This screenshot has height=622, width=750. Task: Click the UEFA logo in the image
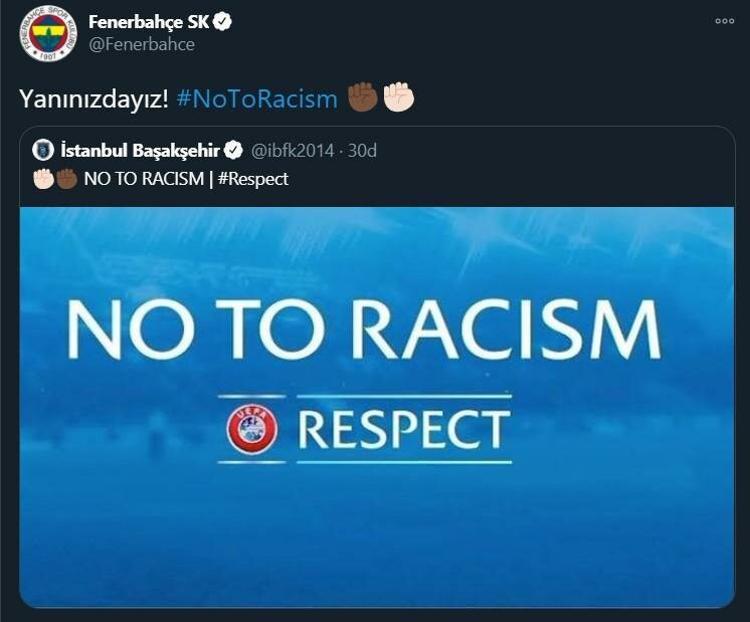(252, 429)
